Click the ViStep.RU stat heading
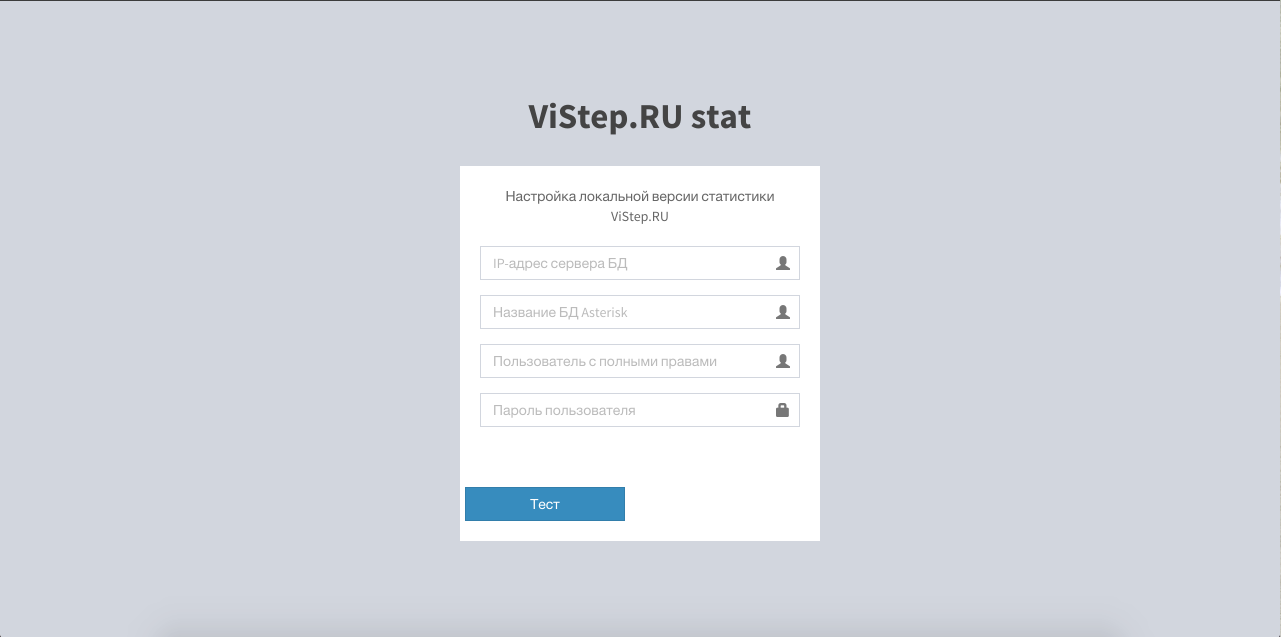 click(640, 117)
